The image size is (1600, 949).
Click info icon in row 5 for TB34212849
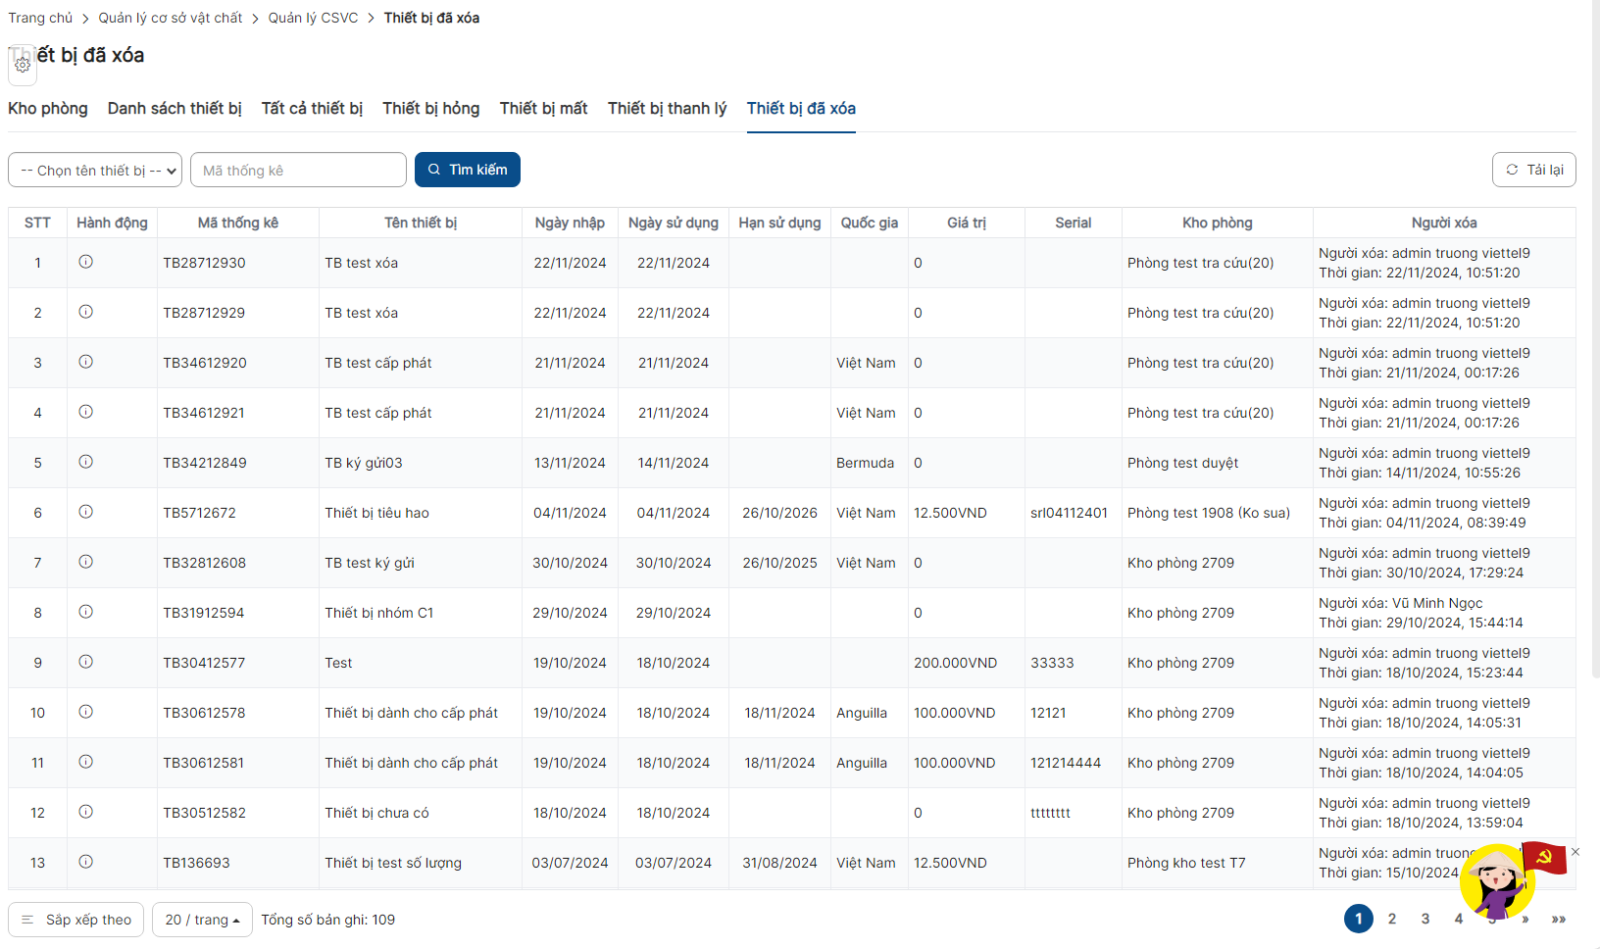(86, 462)
